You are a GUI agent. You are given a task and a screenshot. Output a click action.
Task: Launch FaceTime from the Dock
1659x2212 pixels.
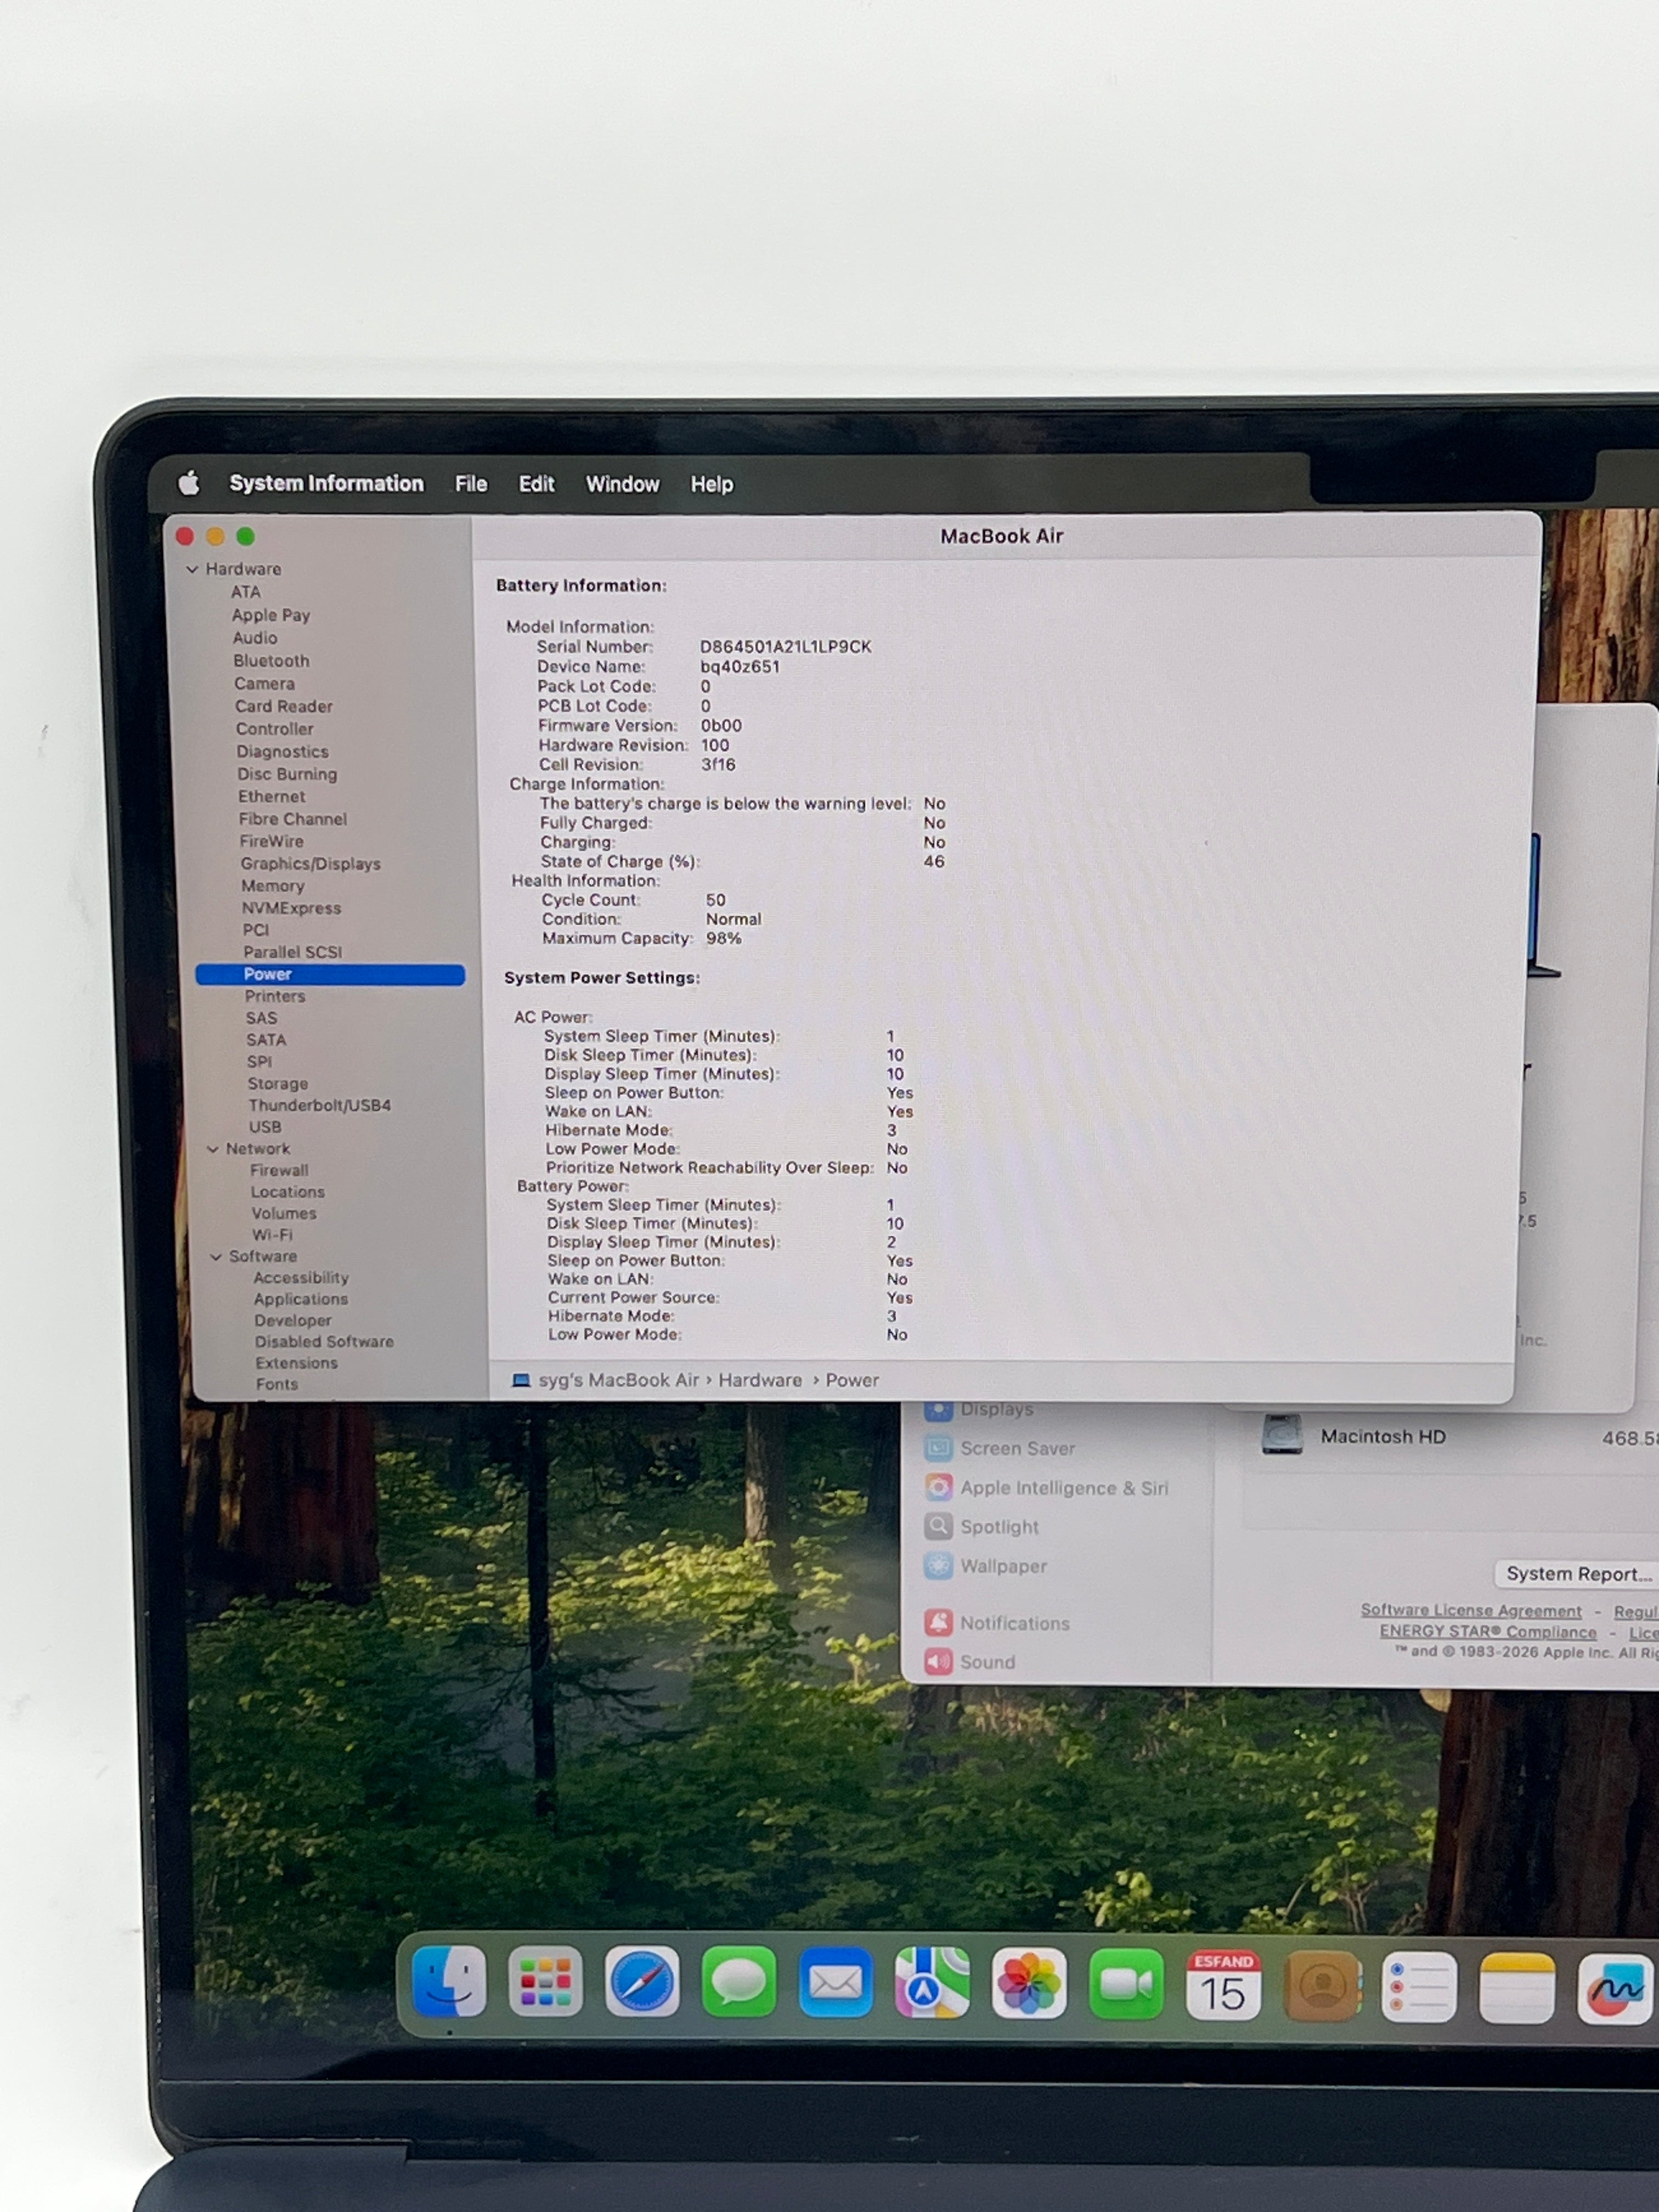(1126, 1984)
